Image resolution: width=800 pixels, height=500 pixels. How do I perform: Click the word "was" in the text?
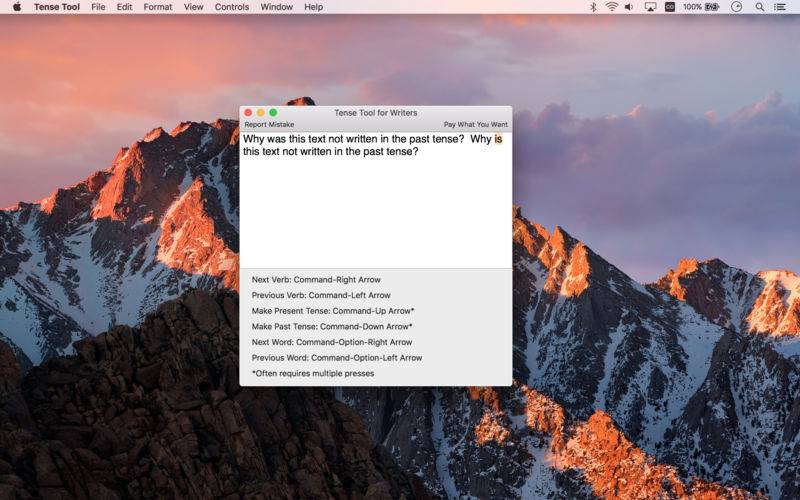coord(276,139)
